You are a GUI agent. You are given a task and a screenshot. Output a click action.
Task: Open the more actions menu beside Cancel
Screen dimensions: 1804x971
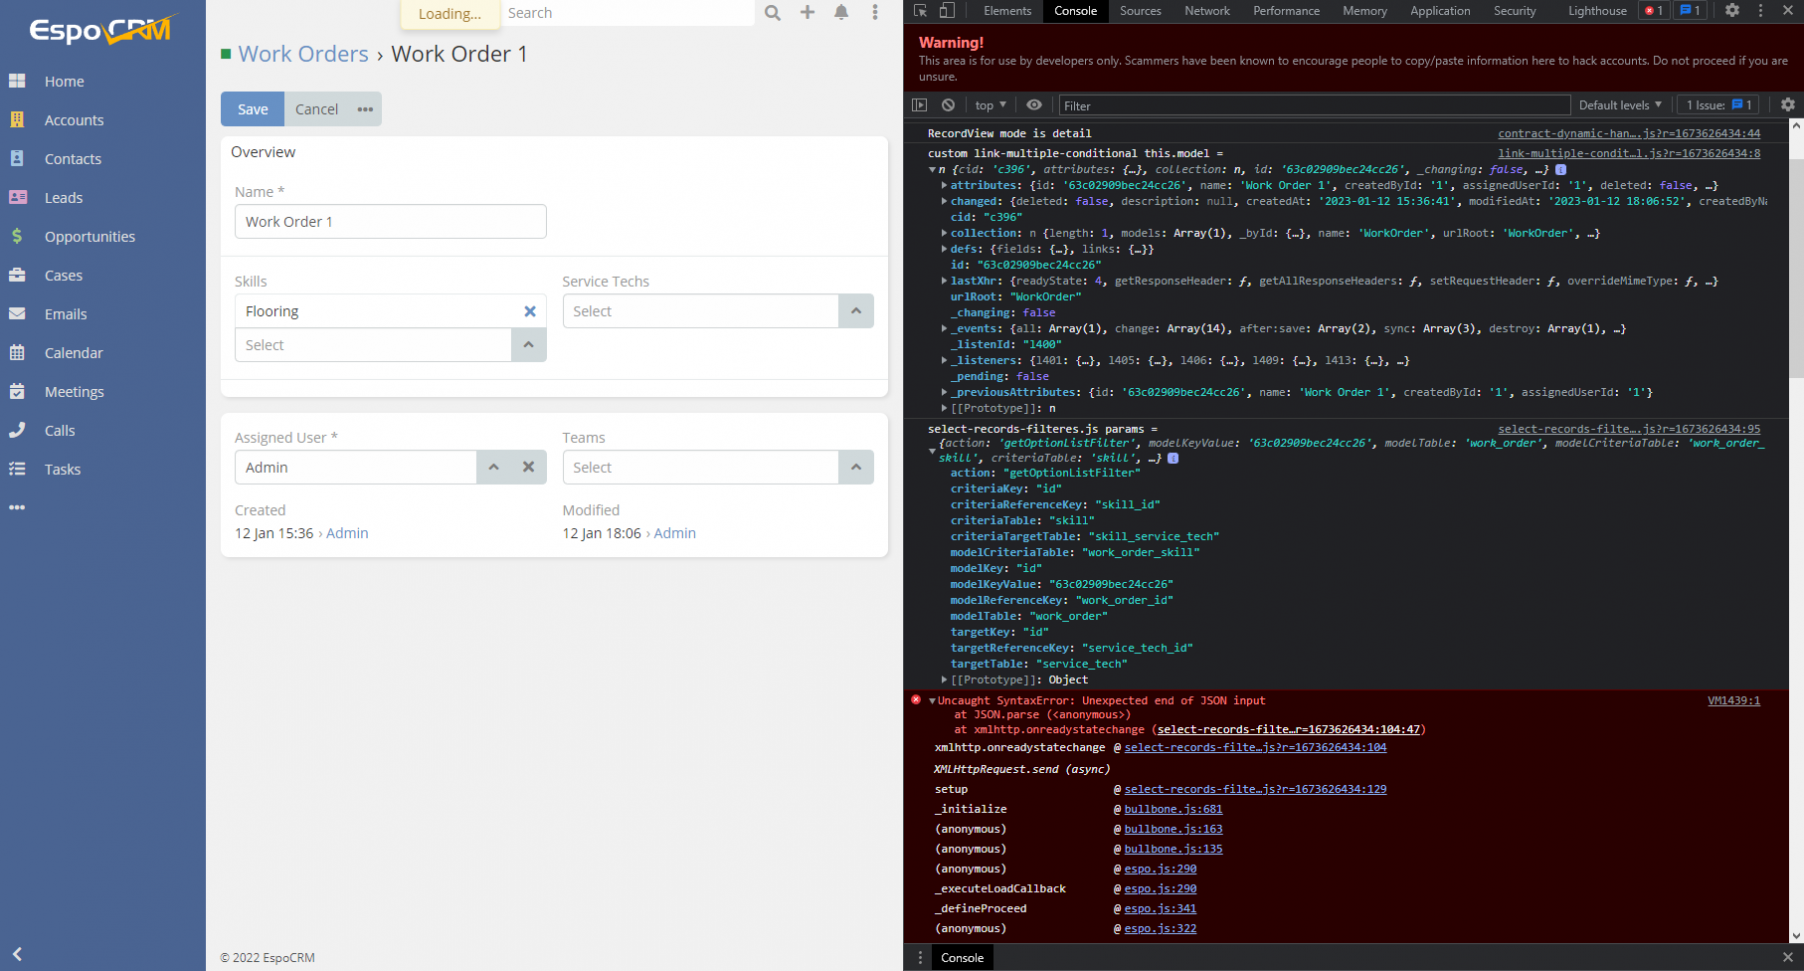point(365,109)
